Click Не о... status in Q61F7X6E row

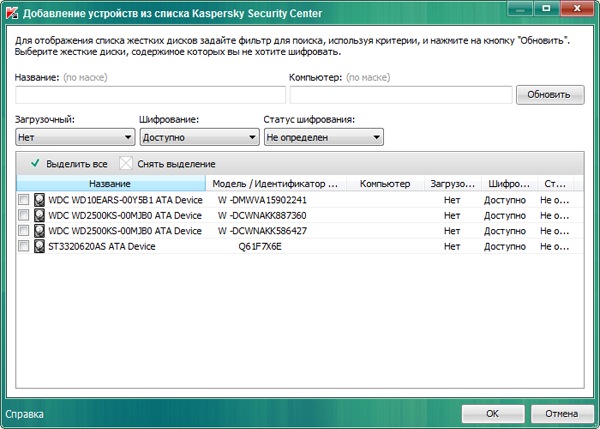pos(554,246)
